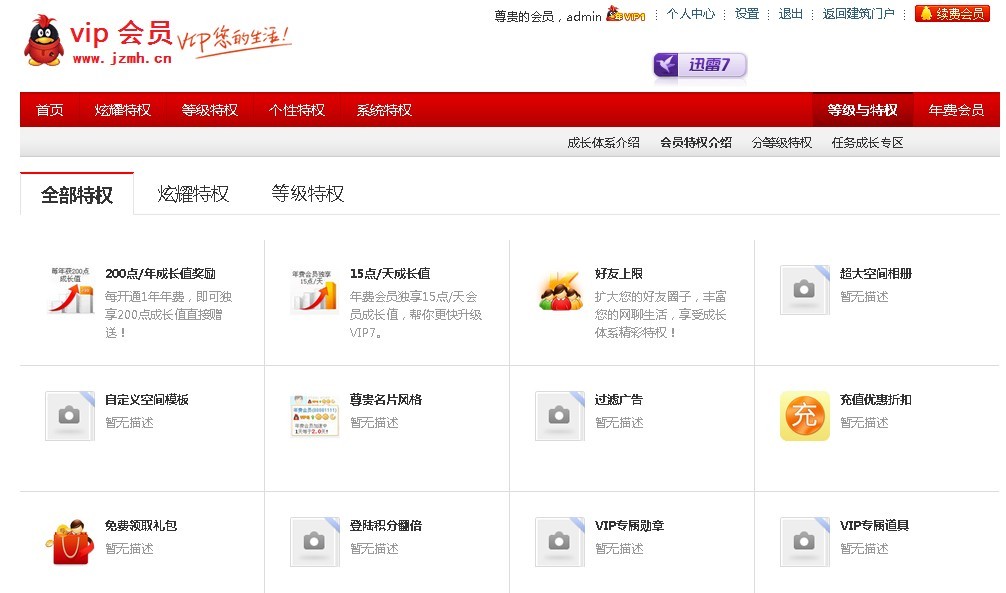Click the 200点/年成长值奖励 chart icon

tap(71, 291)
